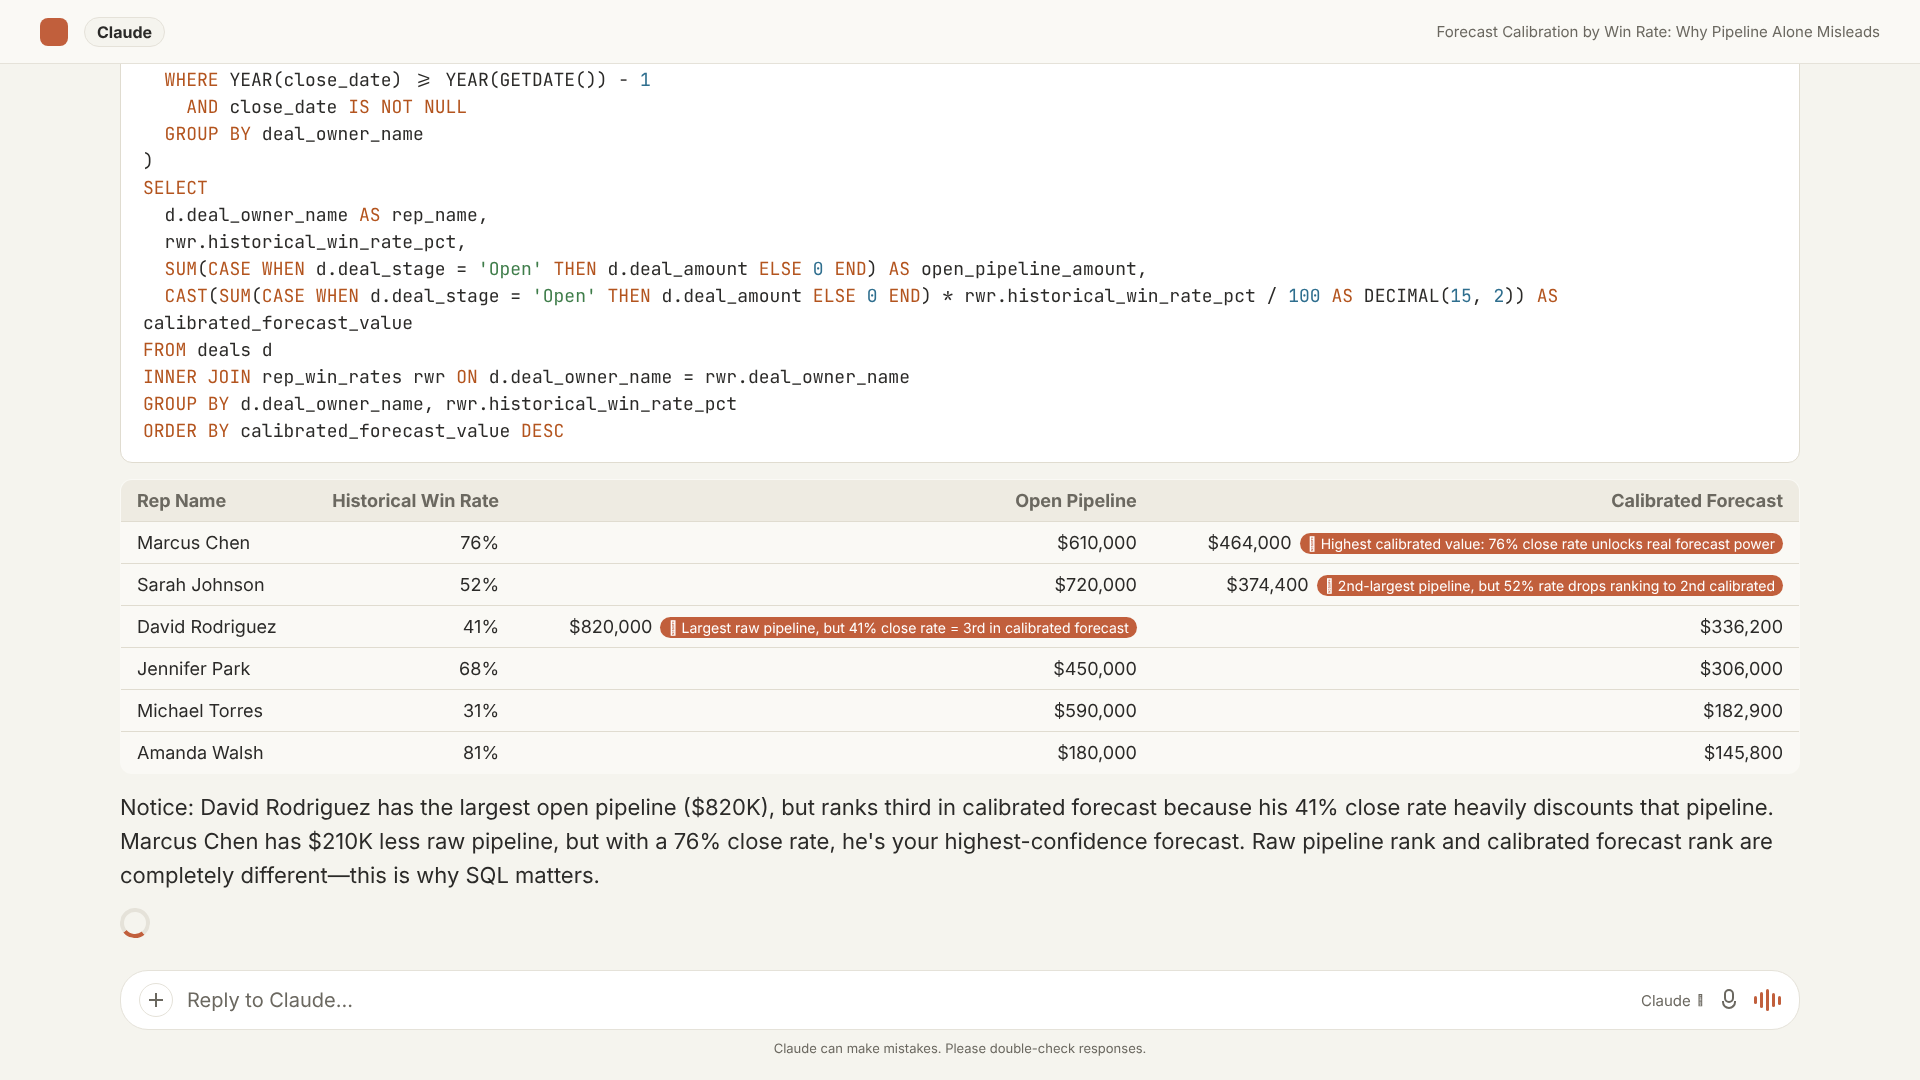Select the Open Pipeline column header
Image resolution: width=1920 pixels, height=1080 pixels.
coord(1075,501)
